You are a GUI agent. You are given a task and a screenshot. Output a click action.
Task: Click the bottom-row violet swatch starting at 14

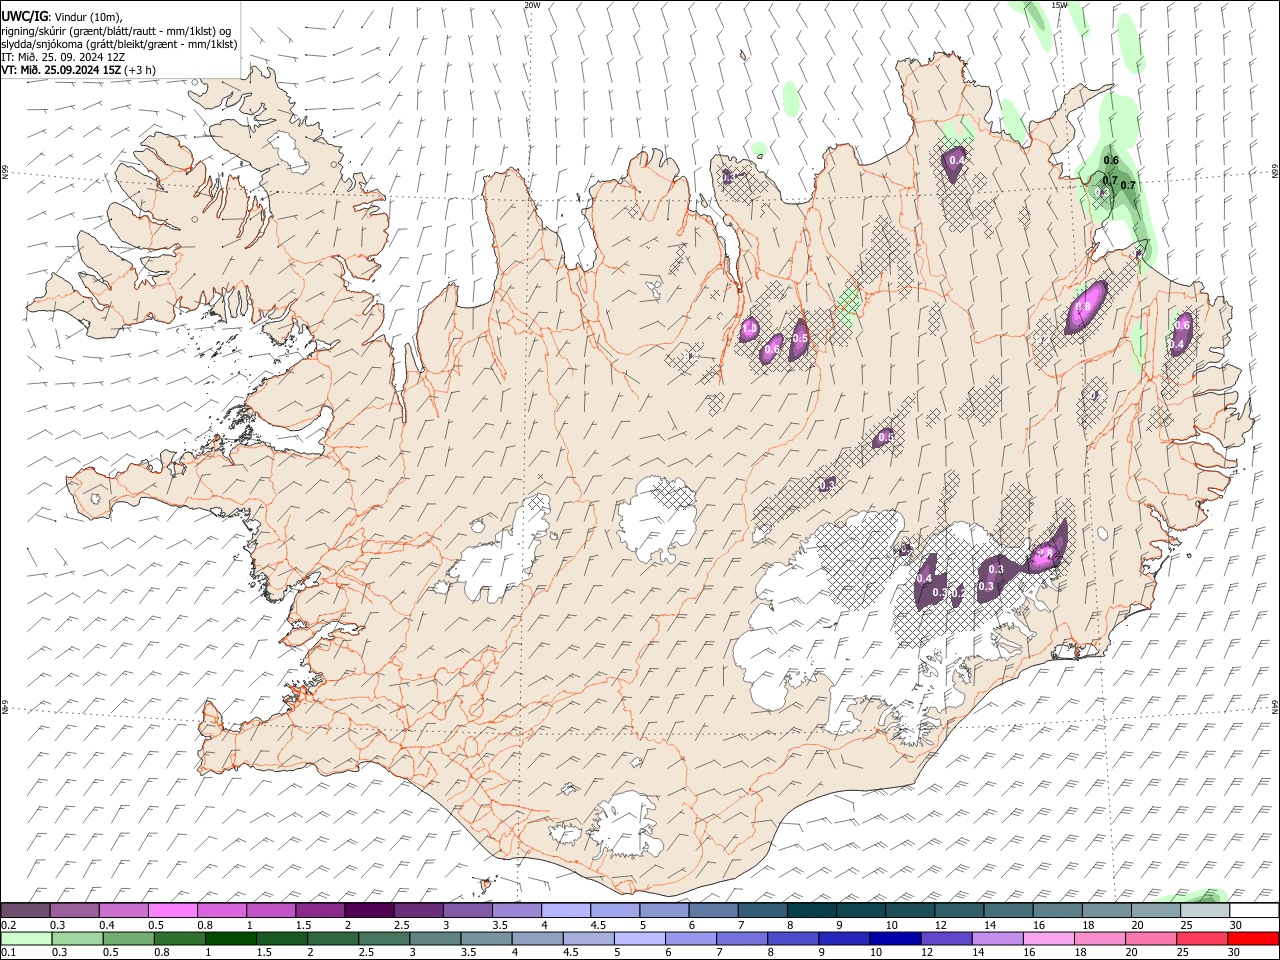click(999, 939)
